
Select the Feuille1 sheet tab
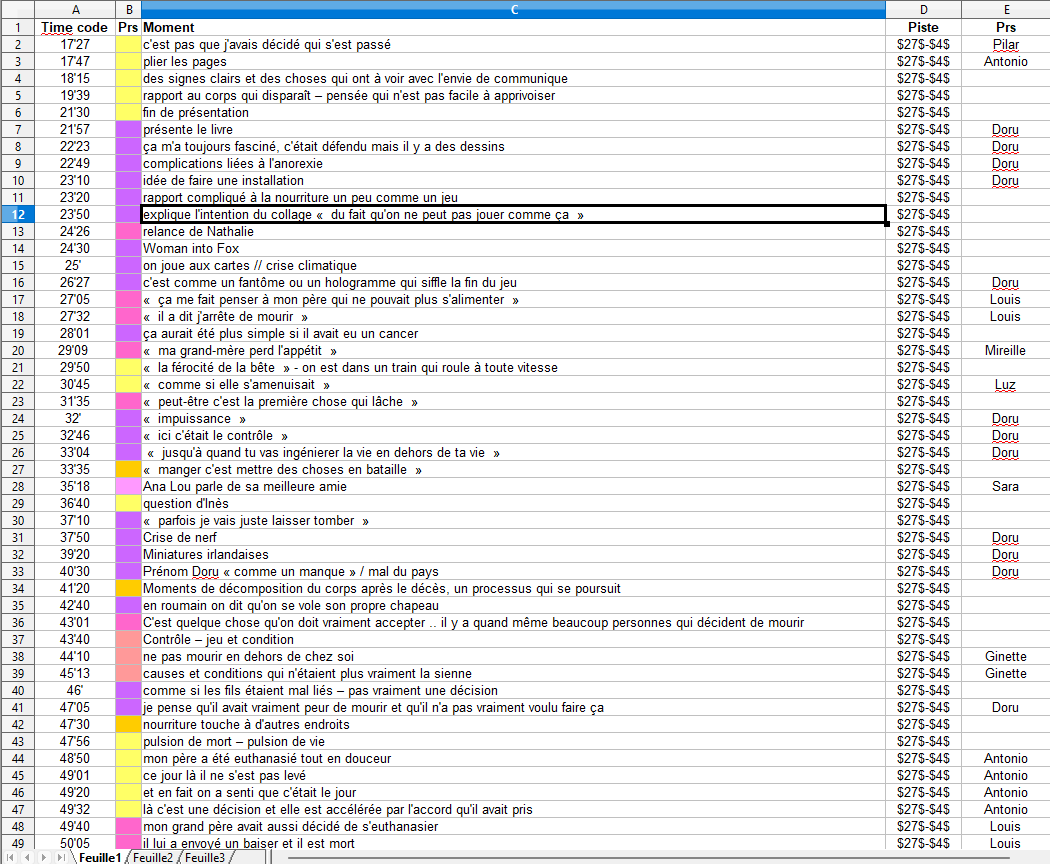(x=100, y=857)
